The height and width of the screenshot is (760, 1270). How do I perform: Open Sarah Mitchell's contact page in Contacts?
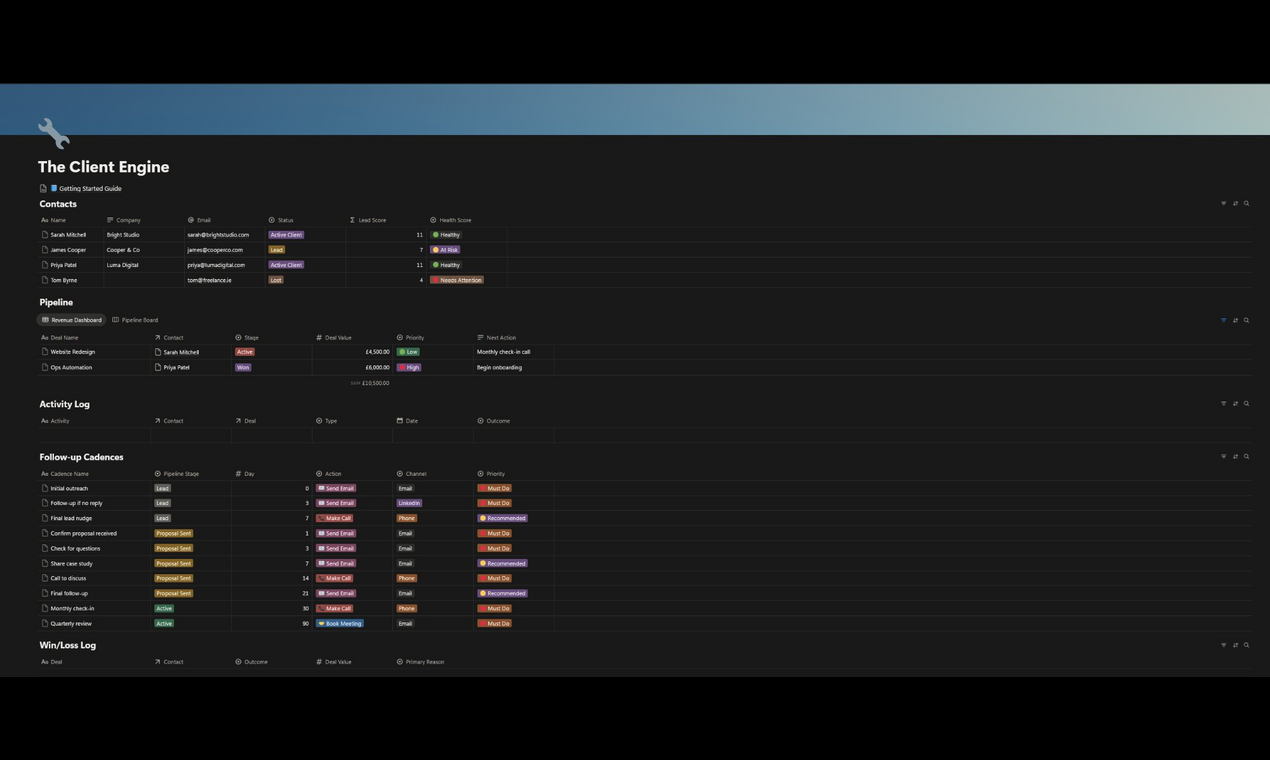click(x=68, y=235)
